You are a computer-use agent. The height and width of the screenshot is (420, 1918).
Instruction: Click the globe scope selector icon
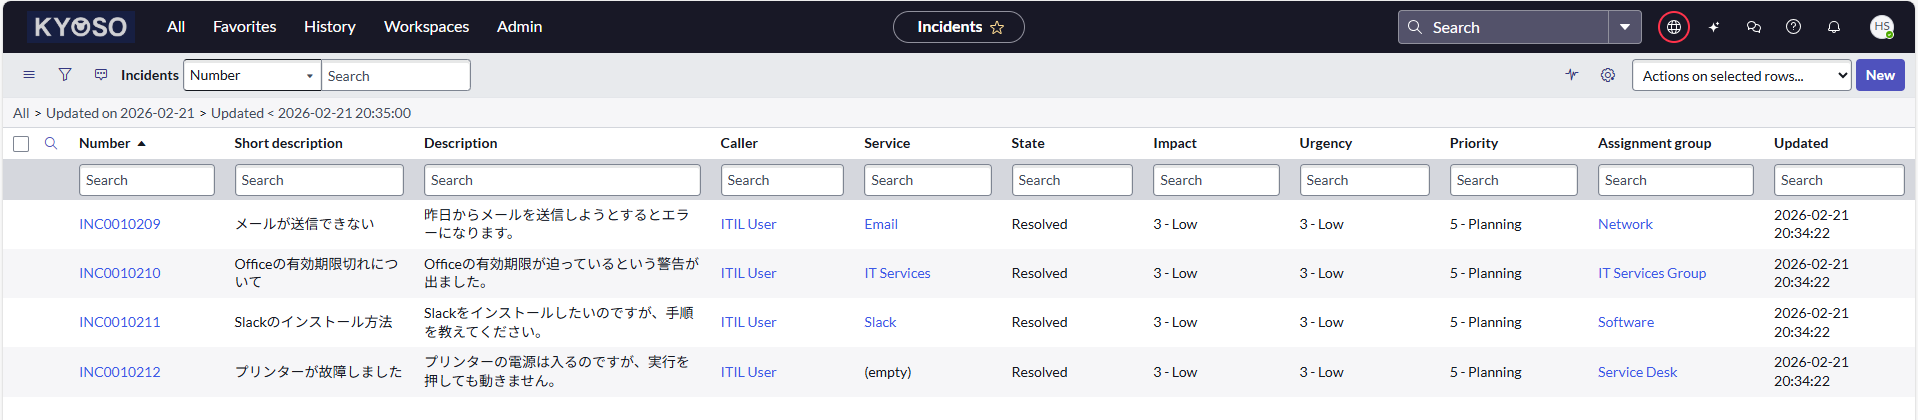coord(1673,27)
